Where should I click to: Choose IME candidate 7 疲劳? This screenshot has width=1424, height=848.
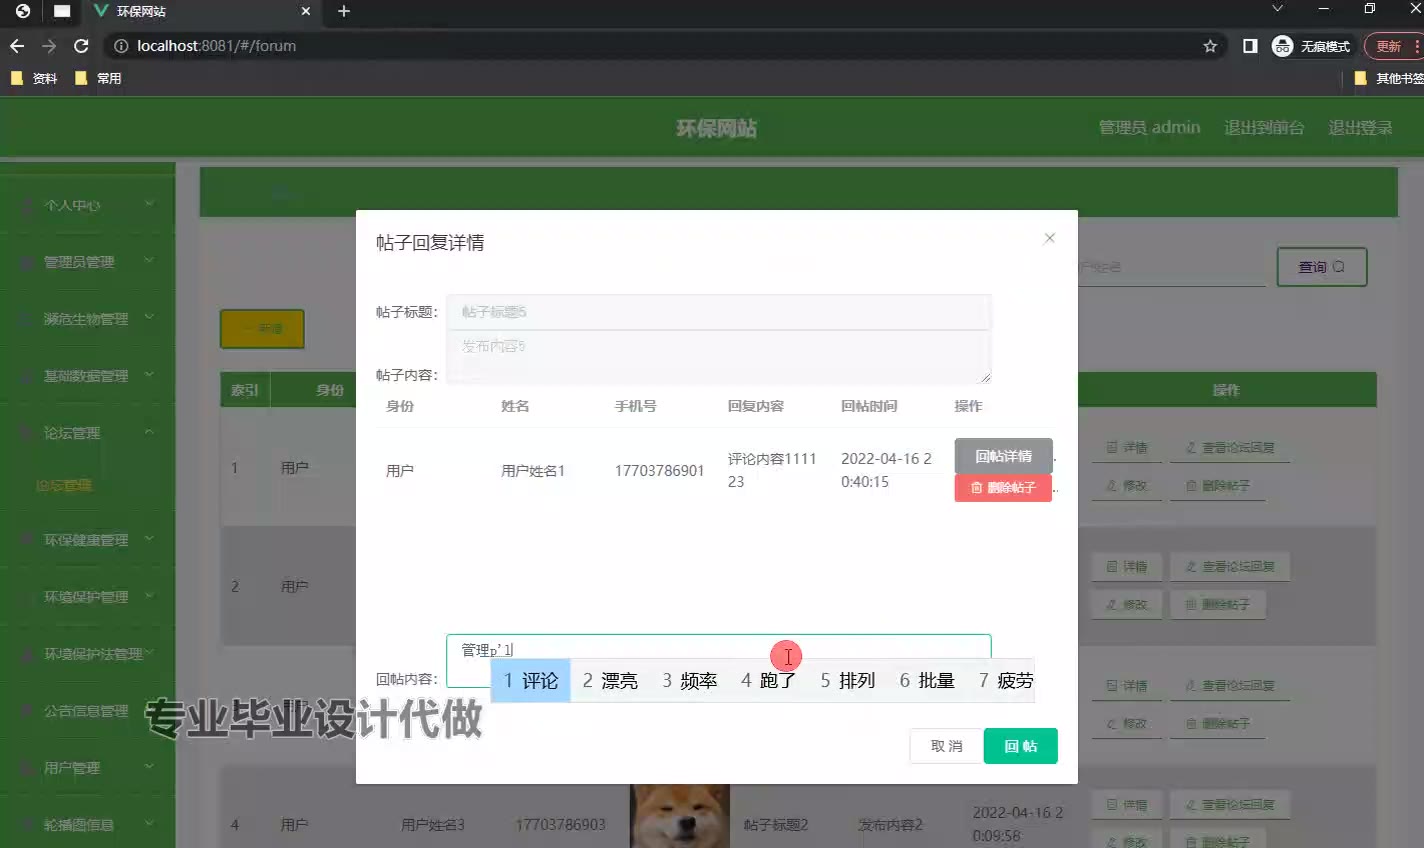1006,681
